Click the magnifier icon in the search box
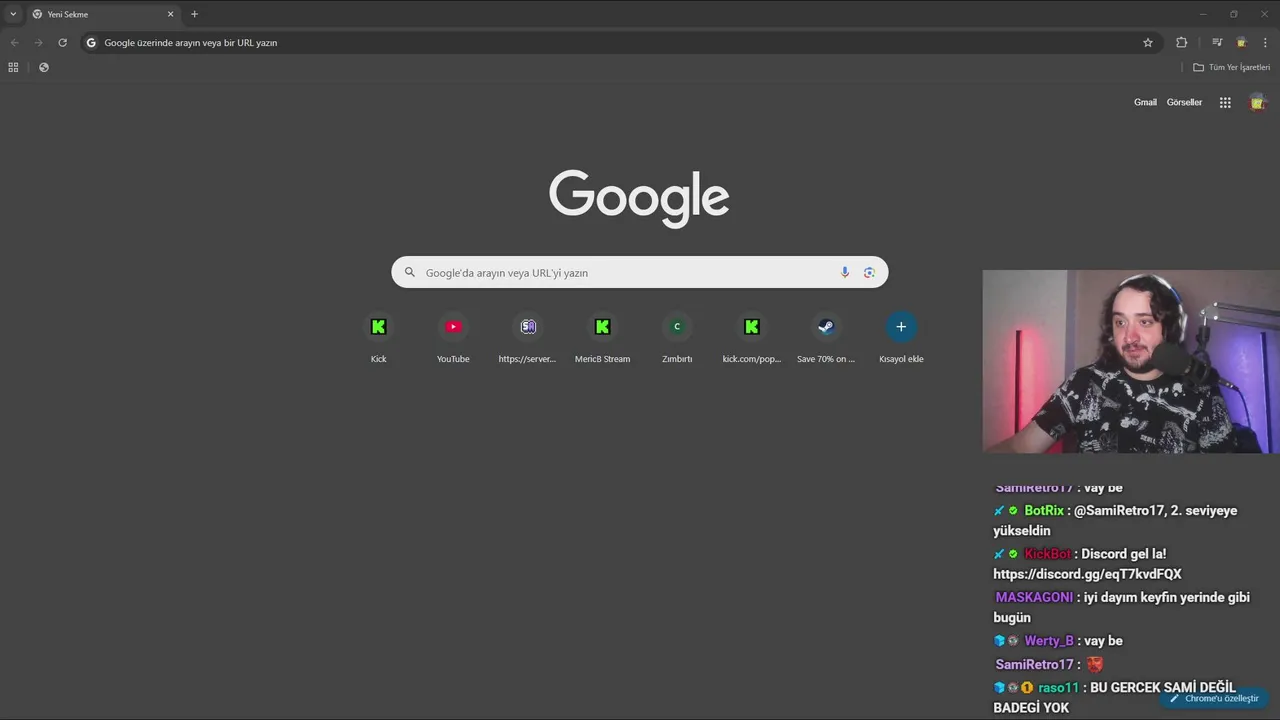Viewport: 1280px width, 720px height. click(x=409, y=272)
